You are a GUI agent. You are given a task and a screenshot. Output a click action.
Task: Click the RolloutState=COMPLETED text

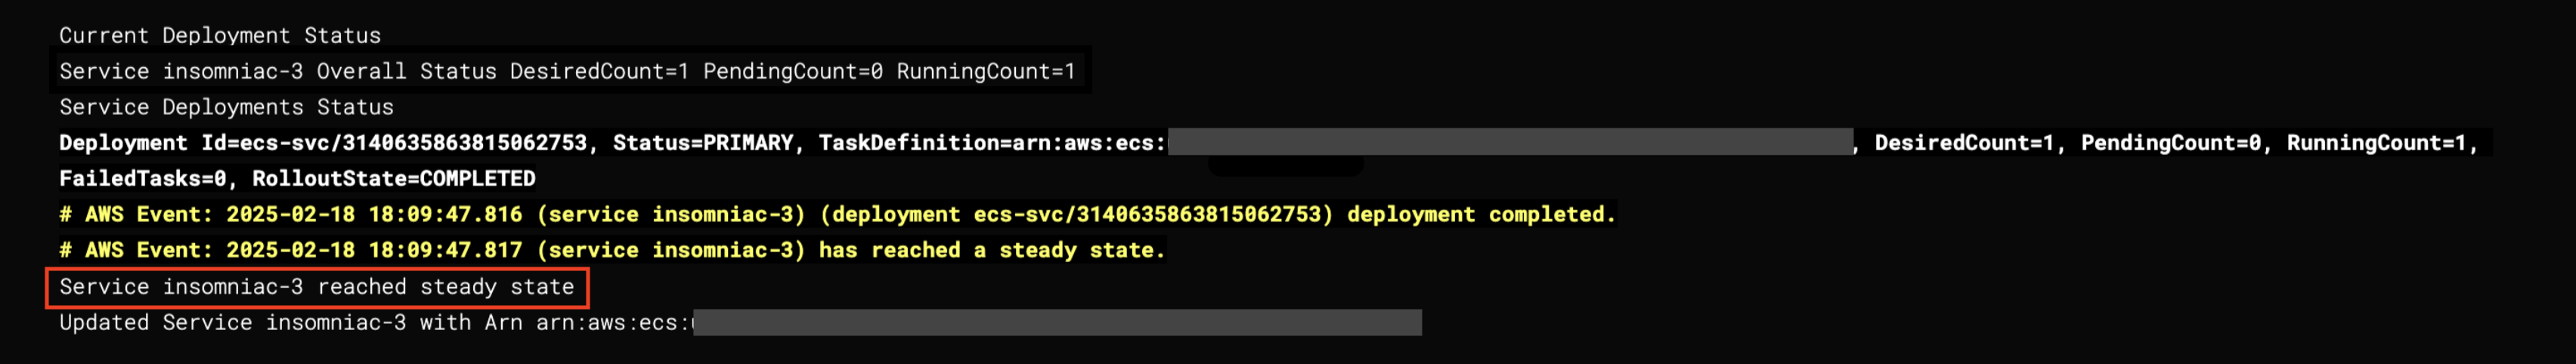point(394,179)
